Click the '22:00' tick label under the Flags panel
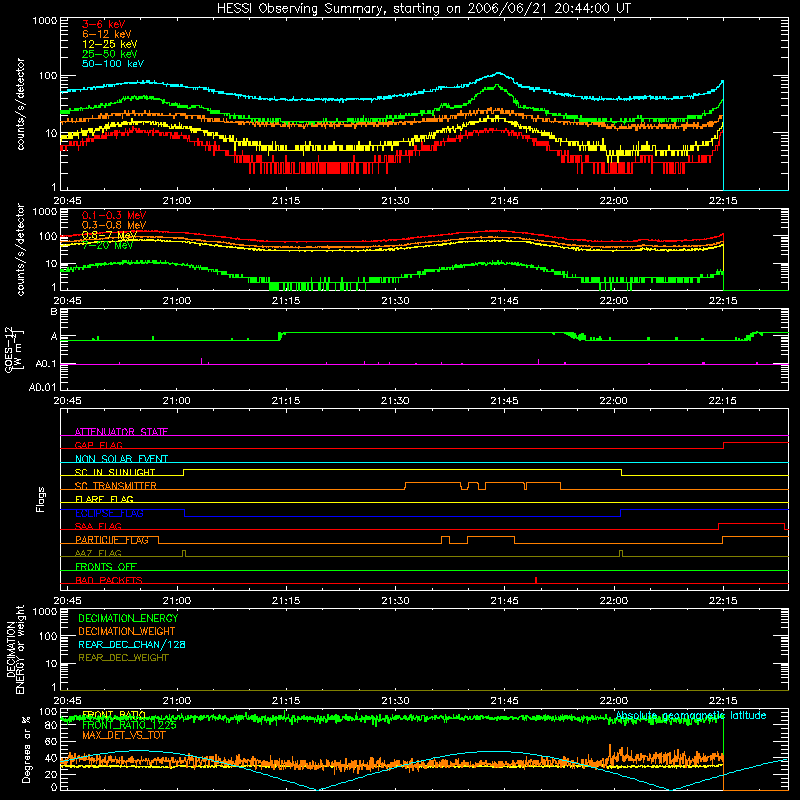This screenshot has height=800, width=800. pos(614,601)
